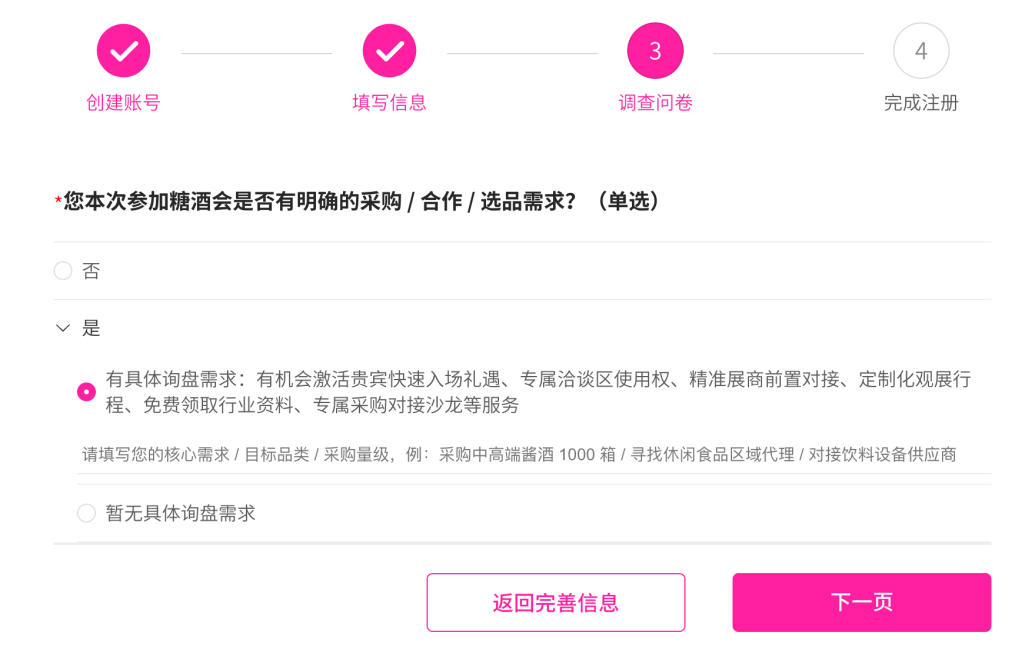
Task: Switch to the 调查问卷 step label
Action: (x=655, y=103)
